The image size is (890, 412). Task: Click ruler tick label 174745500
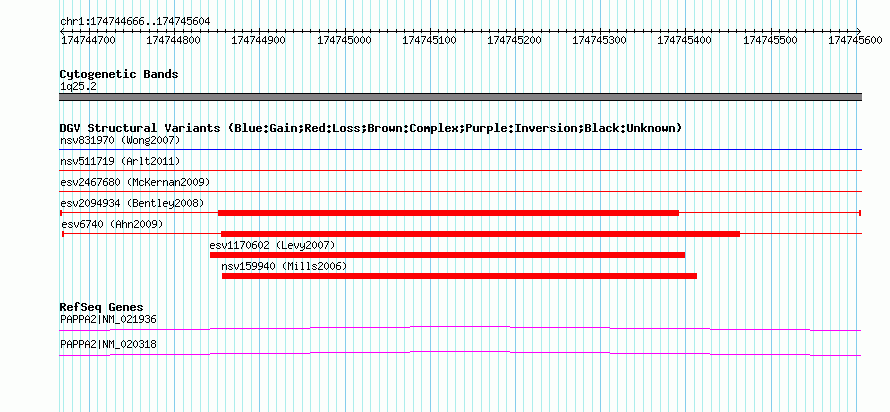(x=770, y=40)
